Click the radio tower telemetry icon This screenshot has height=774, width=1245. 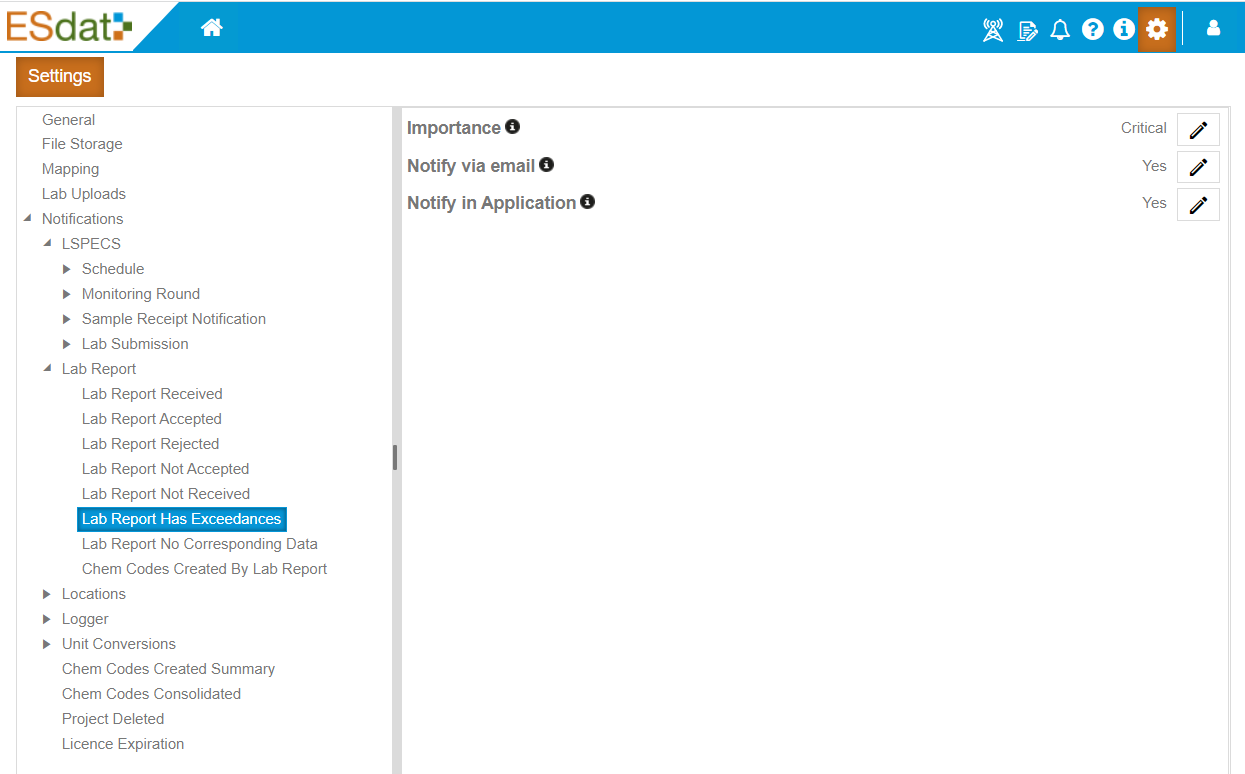(x=992, y=29)
